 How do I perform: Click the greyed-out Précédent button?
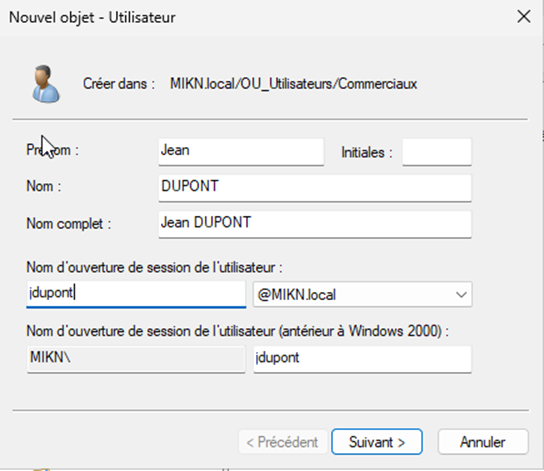point(282,442)
